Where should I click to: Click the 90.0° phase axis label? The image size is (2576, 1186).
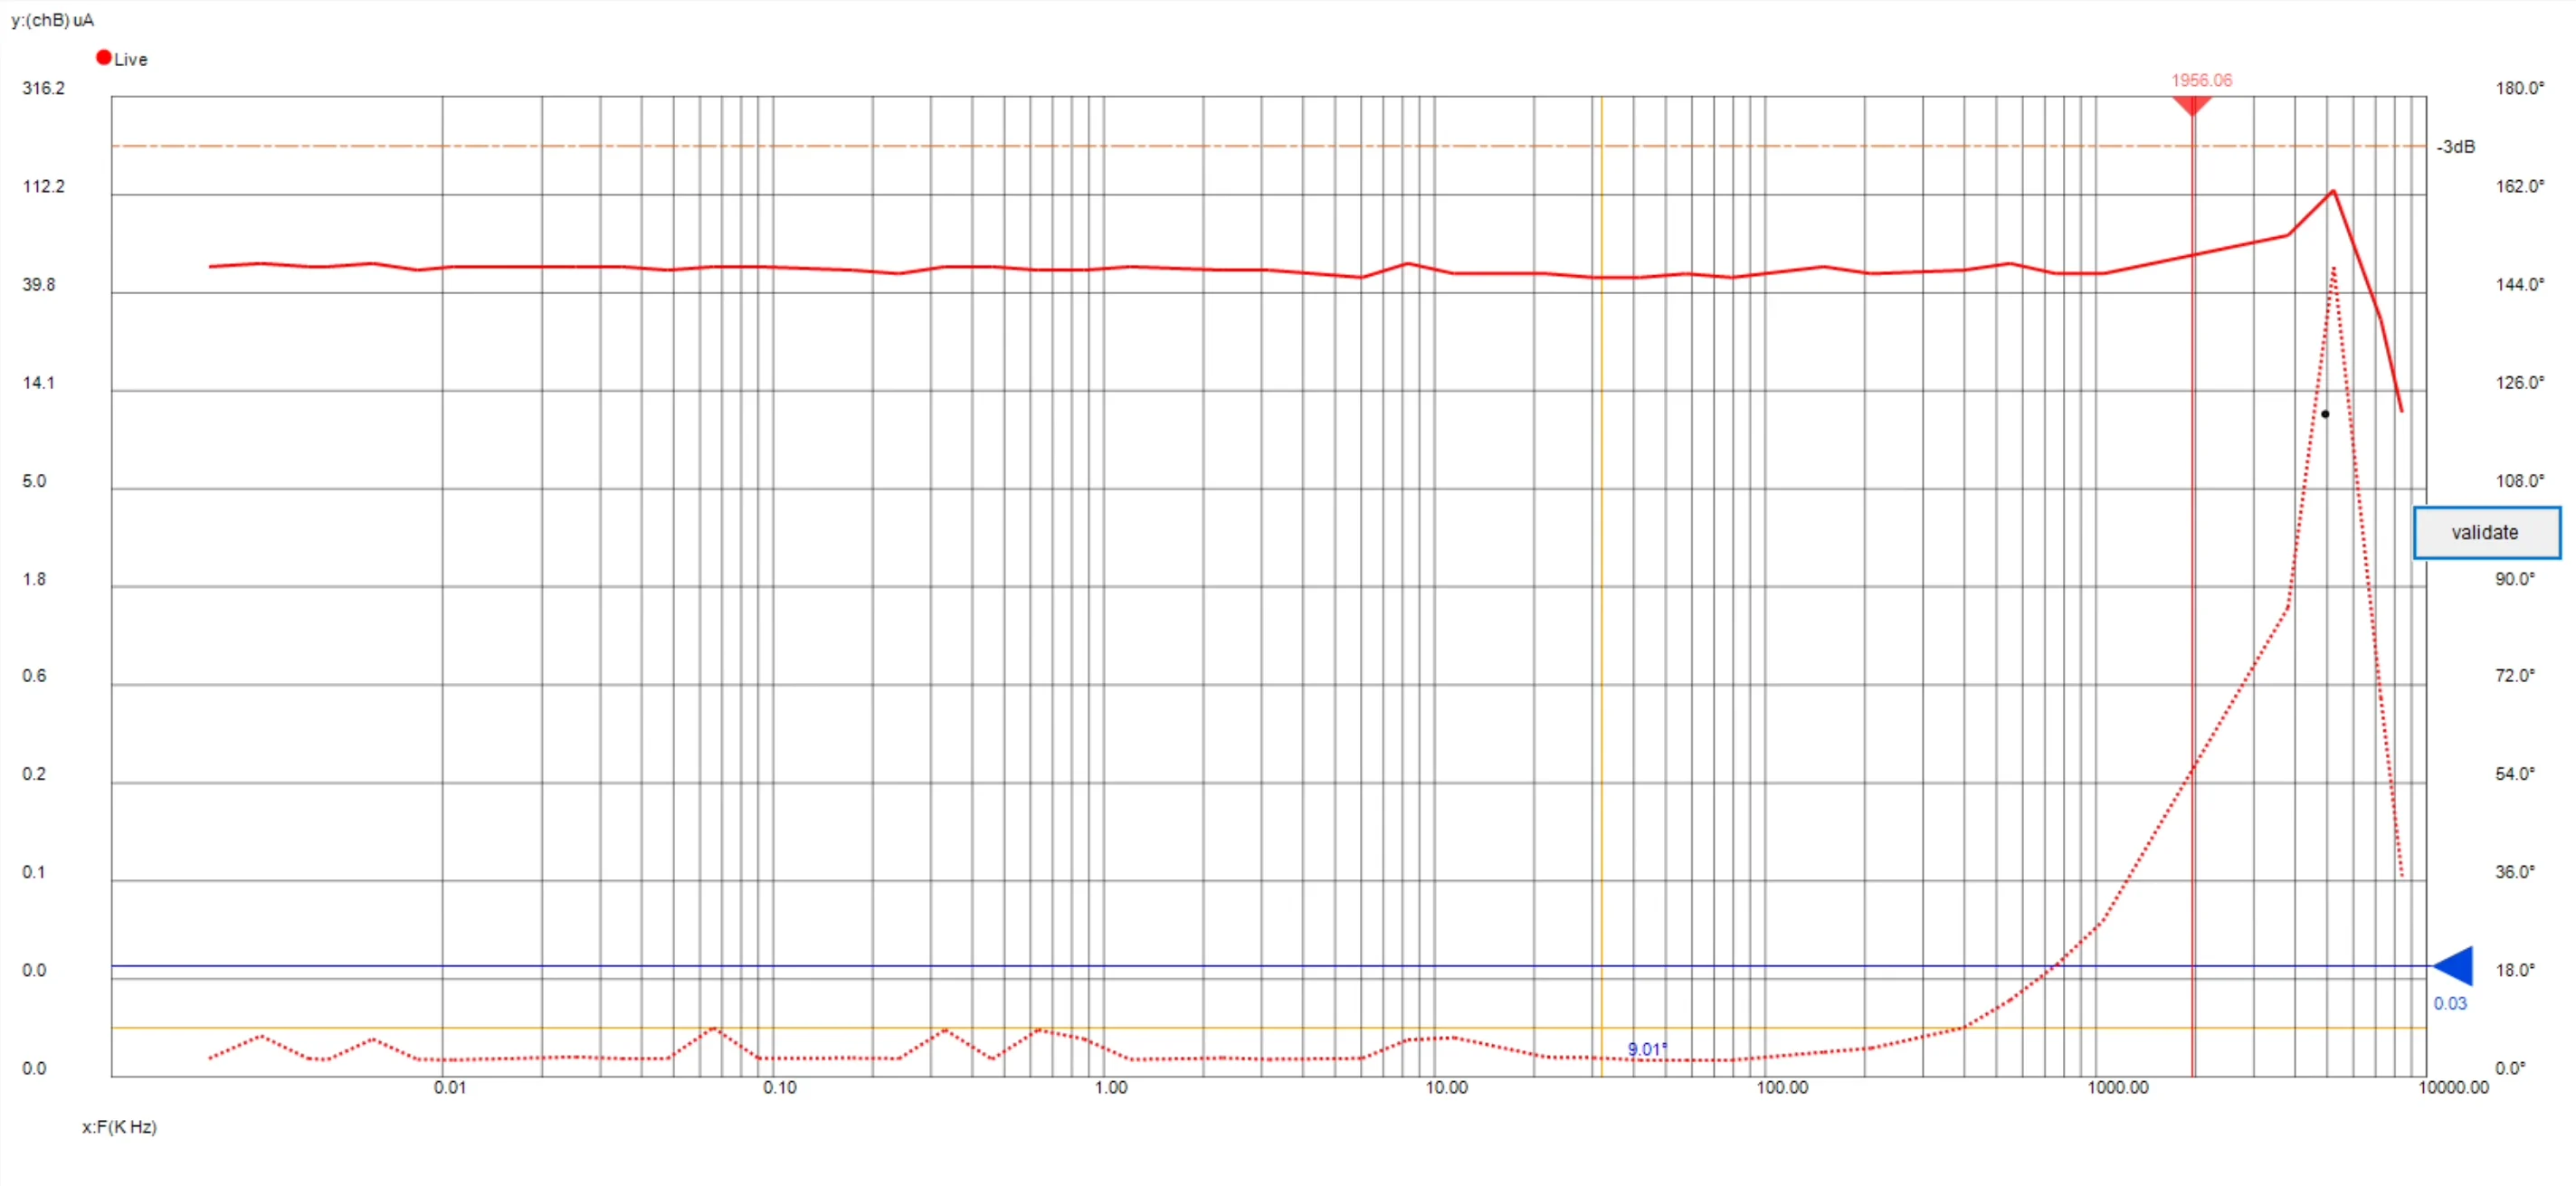2514,579
